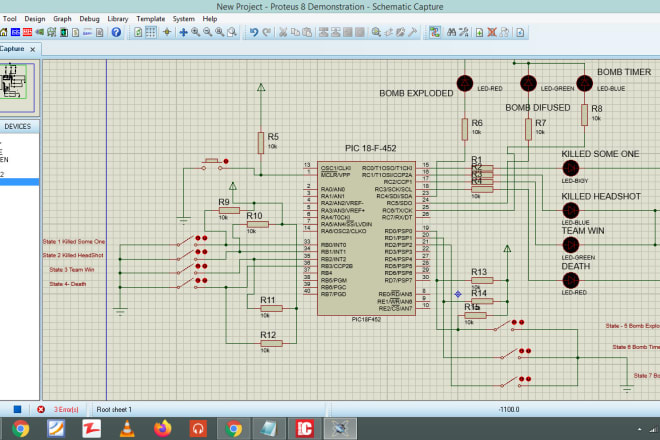Pick parts from libraries icon
Viewport: 660px width, 440px height.
coord(376,32)
